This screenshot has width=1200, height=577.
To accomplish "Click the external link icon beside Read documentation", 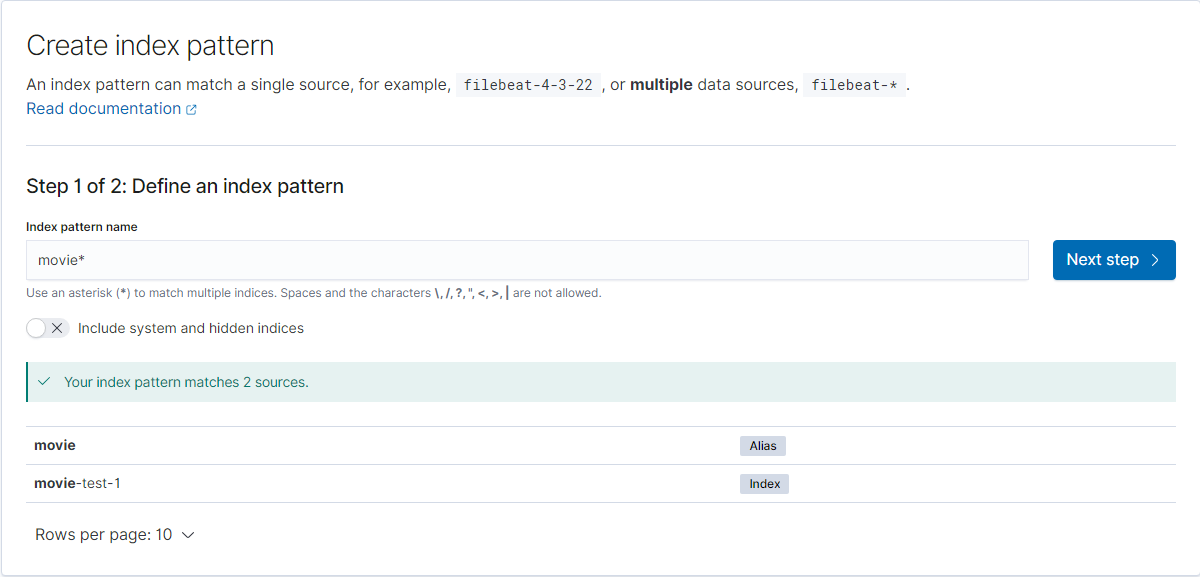I will 191,110.
